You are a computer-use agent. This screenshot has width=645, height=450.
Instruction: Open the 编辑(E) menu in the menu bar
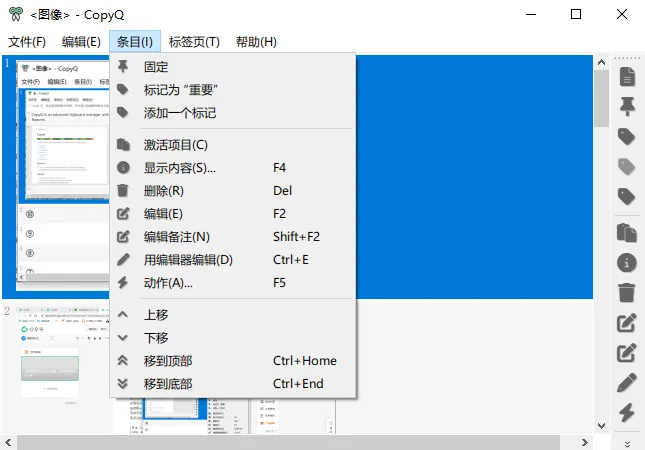tap(81, 42)
